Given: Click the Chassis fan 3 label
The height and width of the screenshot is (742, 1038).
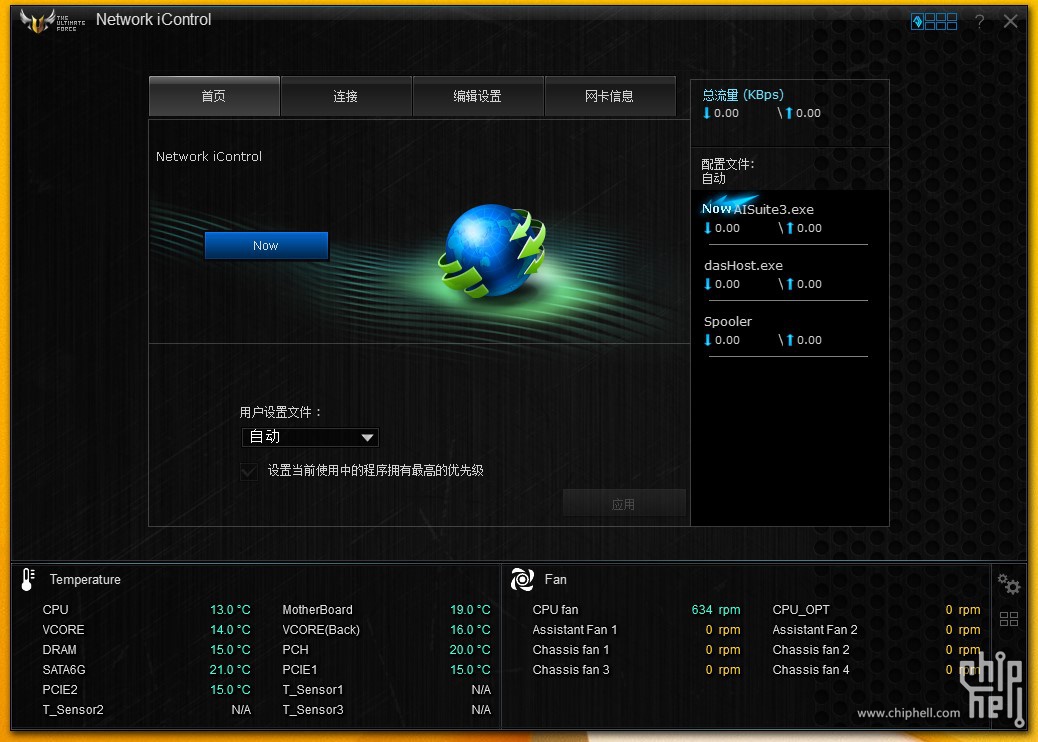Looking at the screenshot, I should click(571, 670).
